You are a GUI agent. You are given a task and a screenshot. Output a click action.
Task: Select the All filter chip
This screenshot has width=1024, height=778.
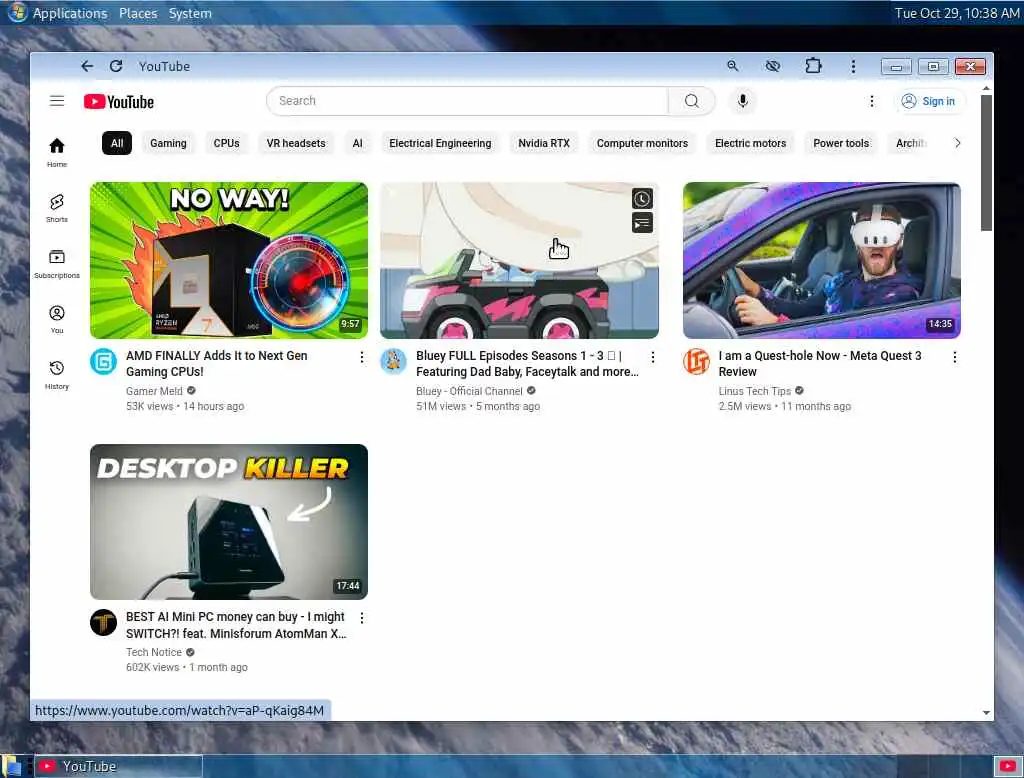pos(117,143)
